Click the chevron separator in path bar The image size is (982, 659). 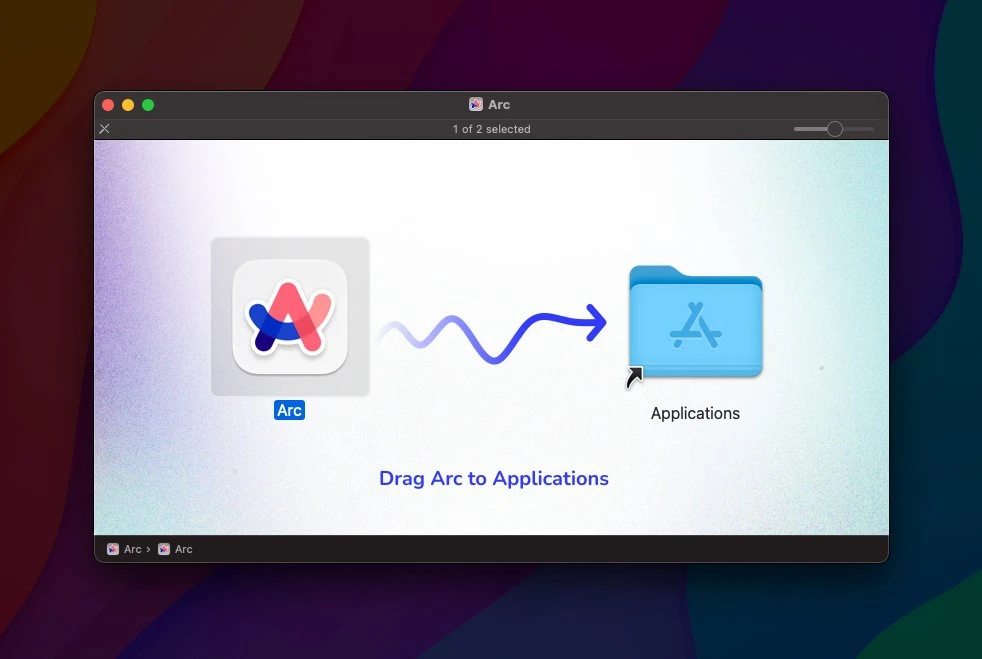tap(149, 549)
